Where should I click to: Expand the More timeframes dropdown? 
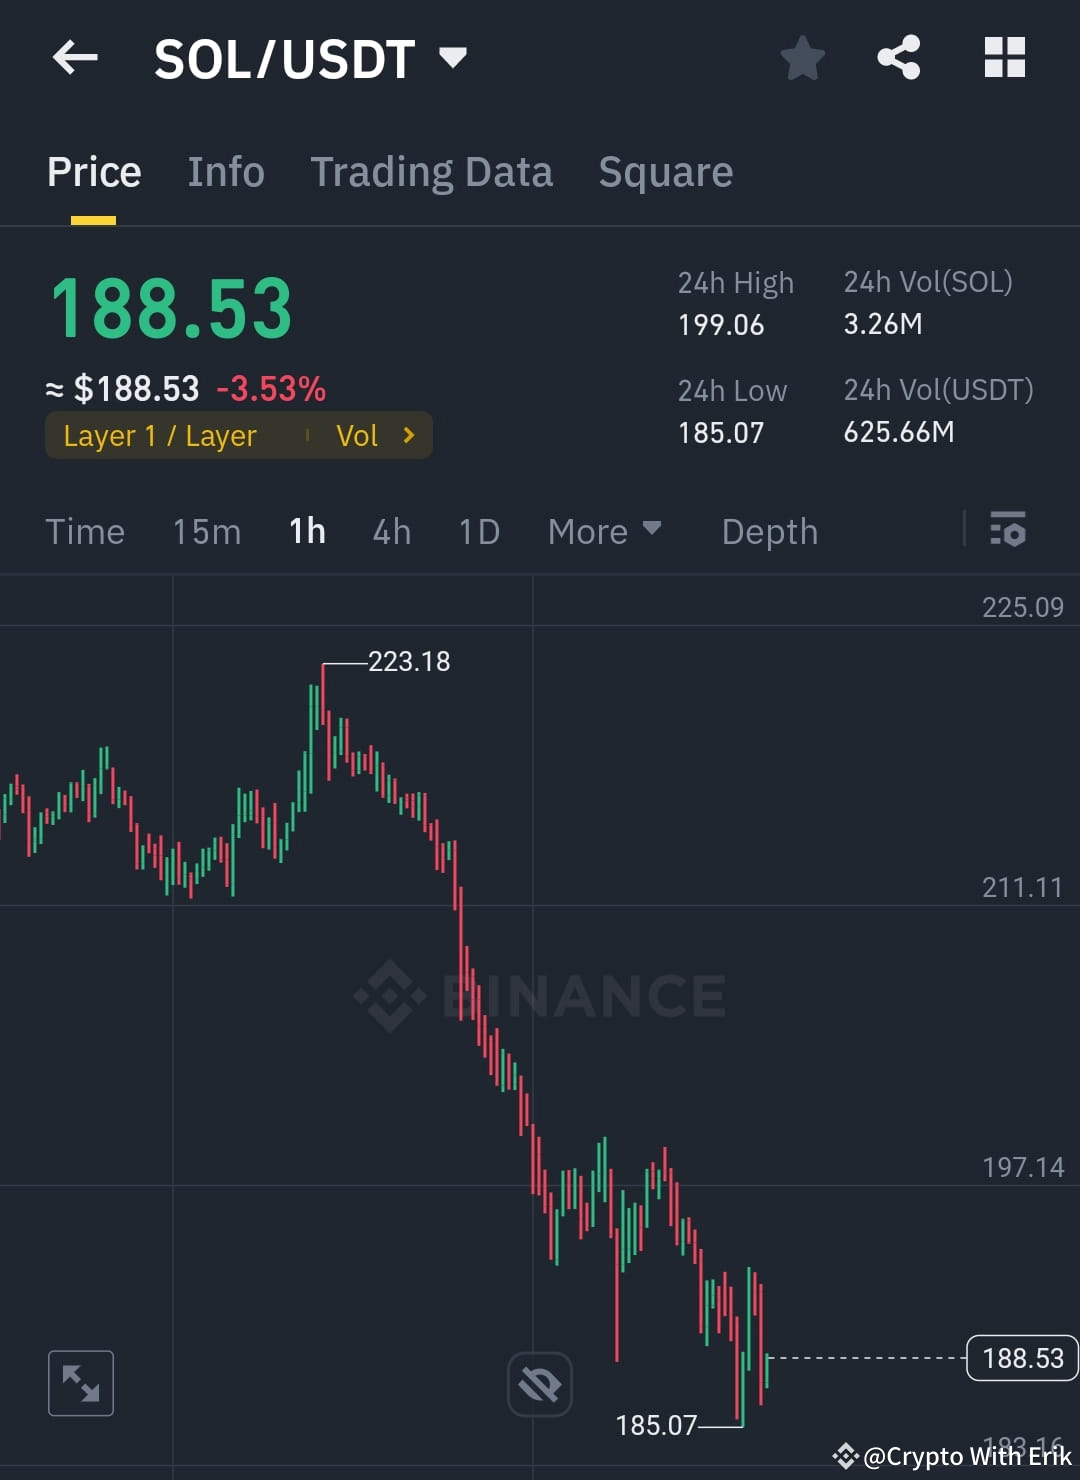pyautogui.click(x=603, y=531)
